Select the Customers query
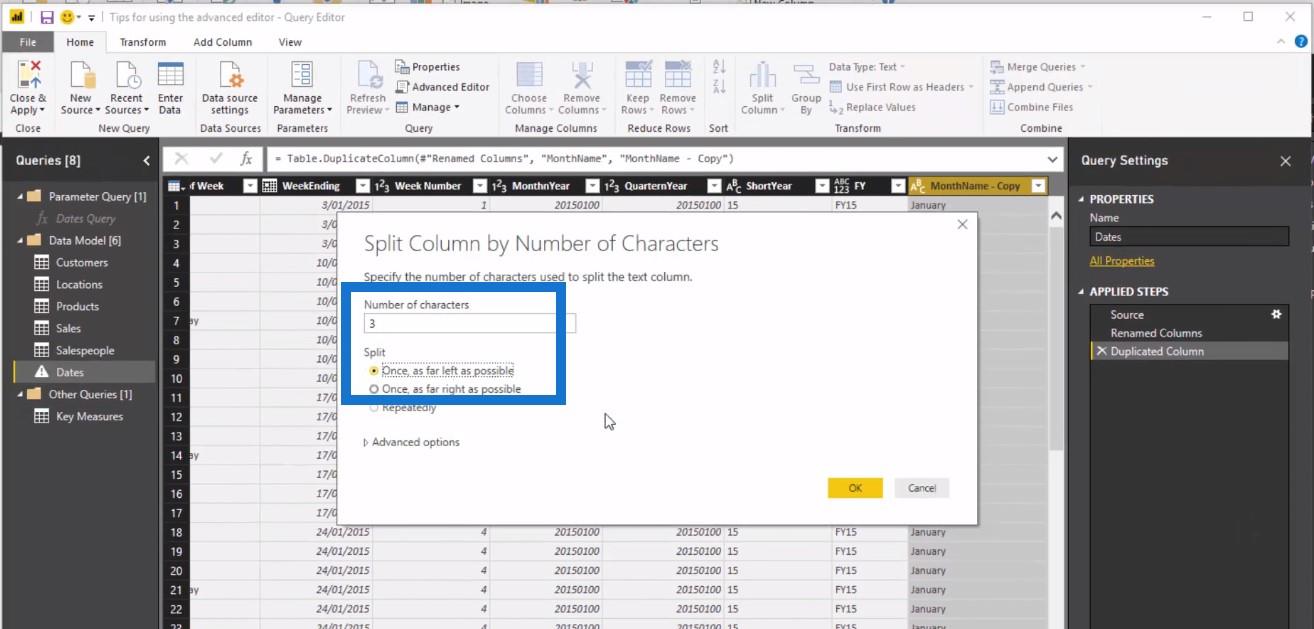Screen dimensions: 1314x629 82,262
